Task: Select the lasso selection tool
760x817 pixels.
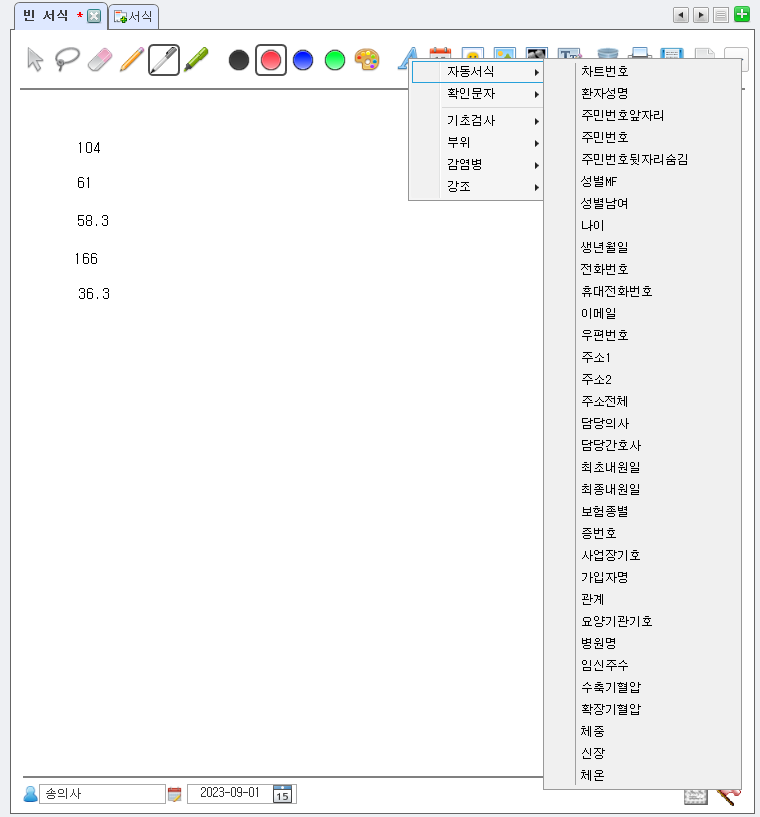Action: [x=66, y=60]
